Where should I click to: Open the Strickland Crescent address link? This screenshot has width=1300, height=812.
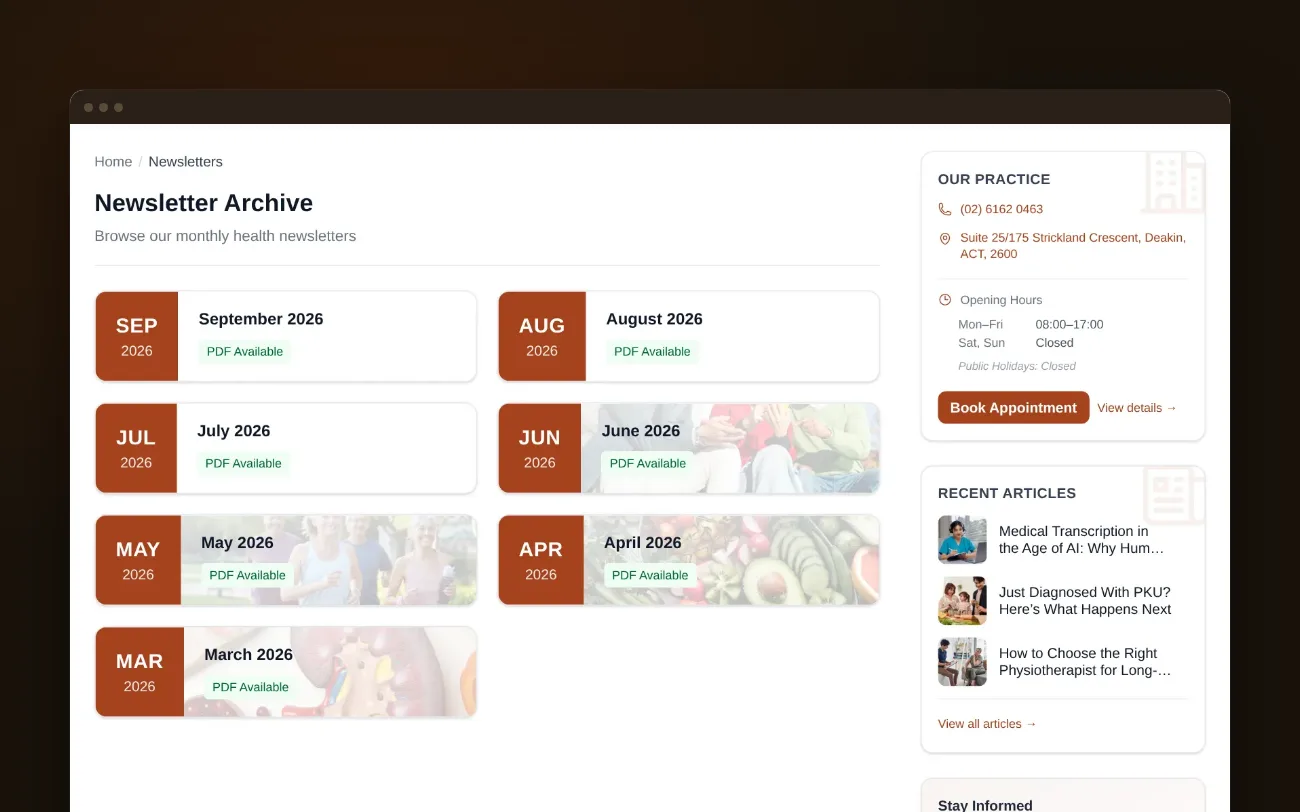pyautogui.click(x=1073, y=246)
